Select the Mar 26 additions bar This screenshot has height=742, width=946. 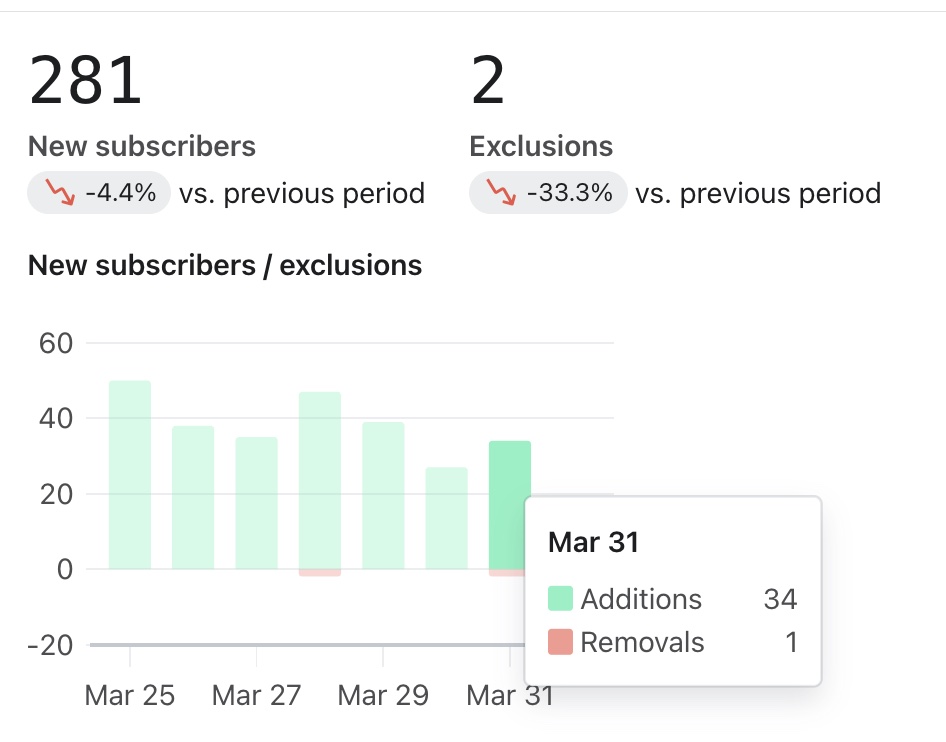(x=193, y=497)
